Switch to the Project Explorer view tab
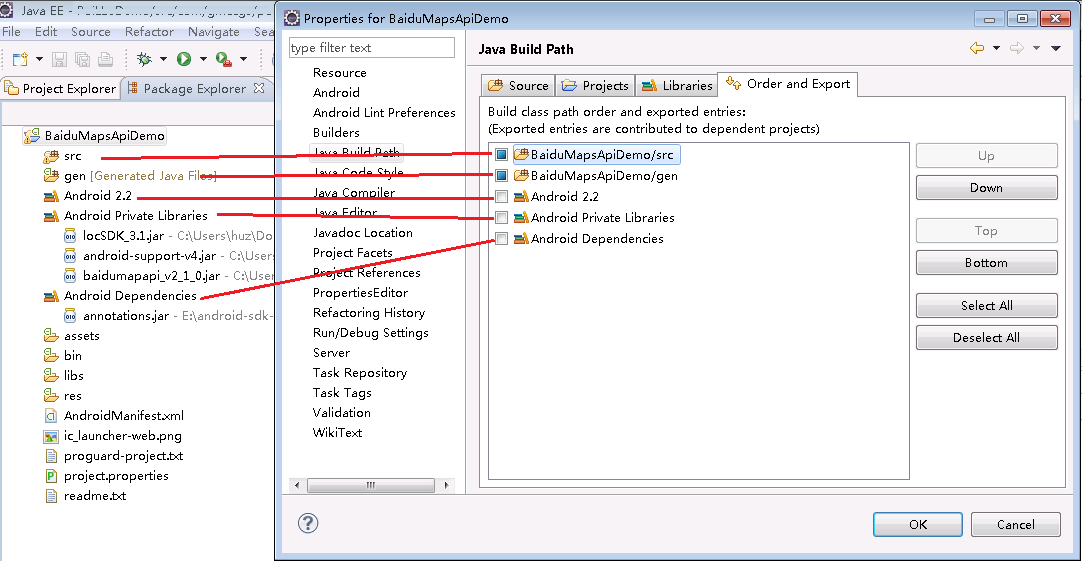Viewport: 1082px width, 561px height. click(x=61, y=88)
